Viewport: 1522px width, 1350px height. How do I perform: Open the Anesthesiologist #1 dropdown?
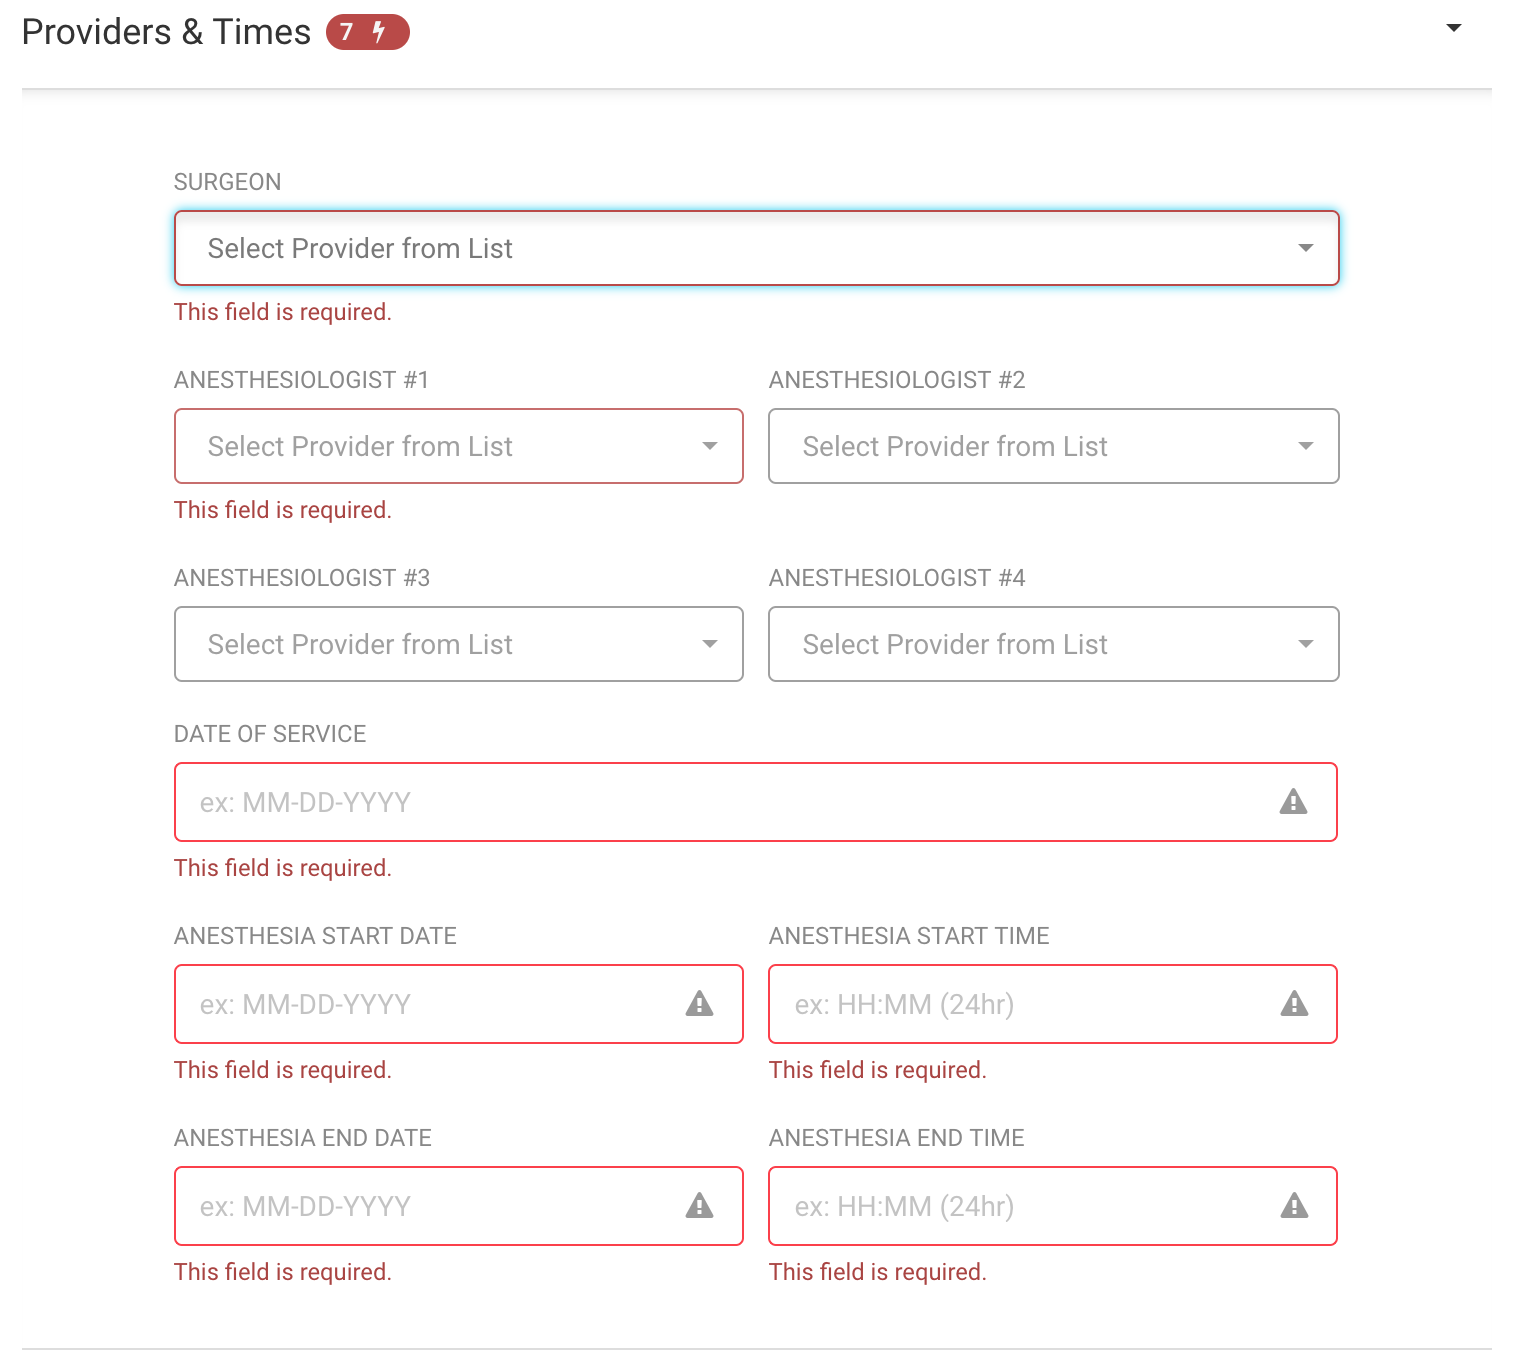pyautogui.click(x=459, y=446)
